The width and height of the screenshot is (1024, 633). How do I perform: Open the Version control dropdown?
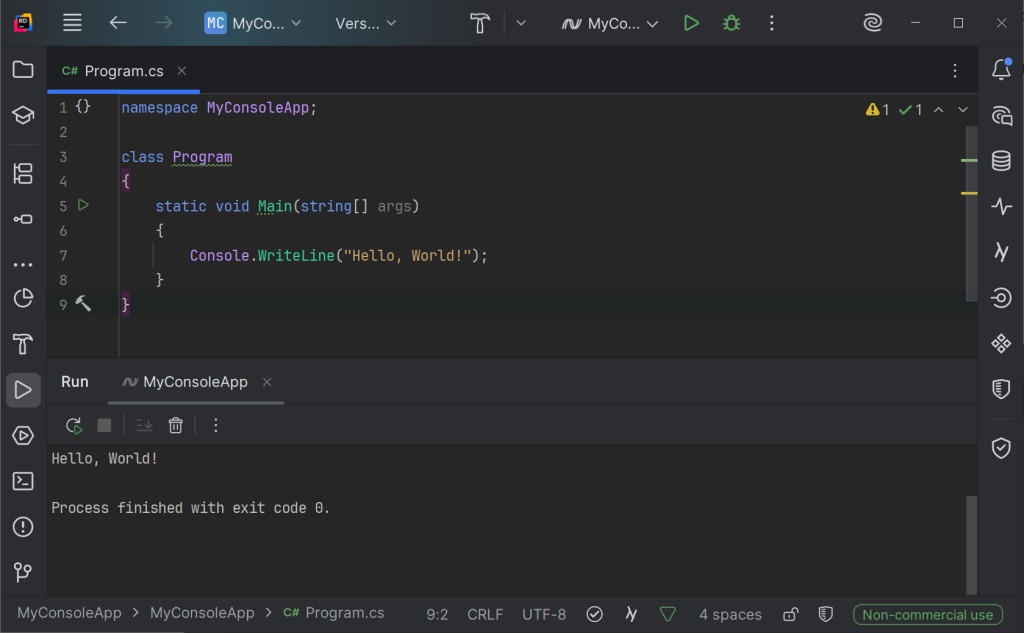coord(366,23)
